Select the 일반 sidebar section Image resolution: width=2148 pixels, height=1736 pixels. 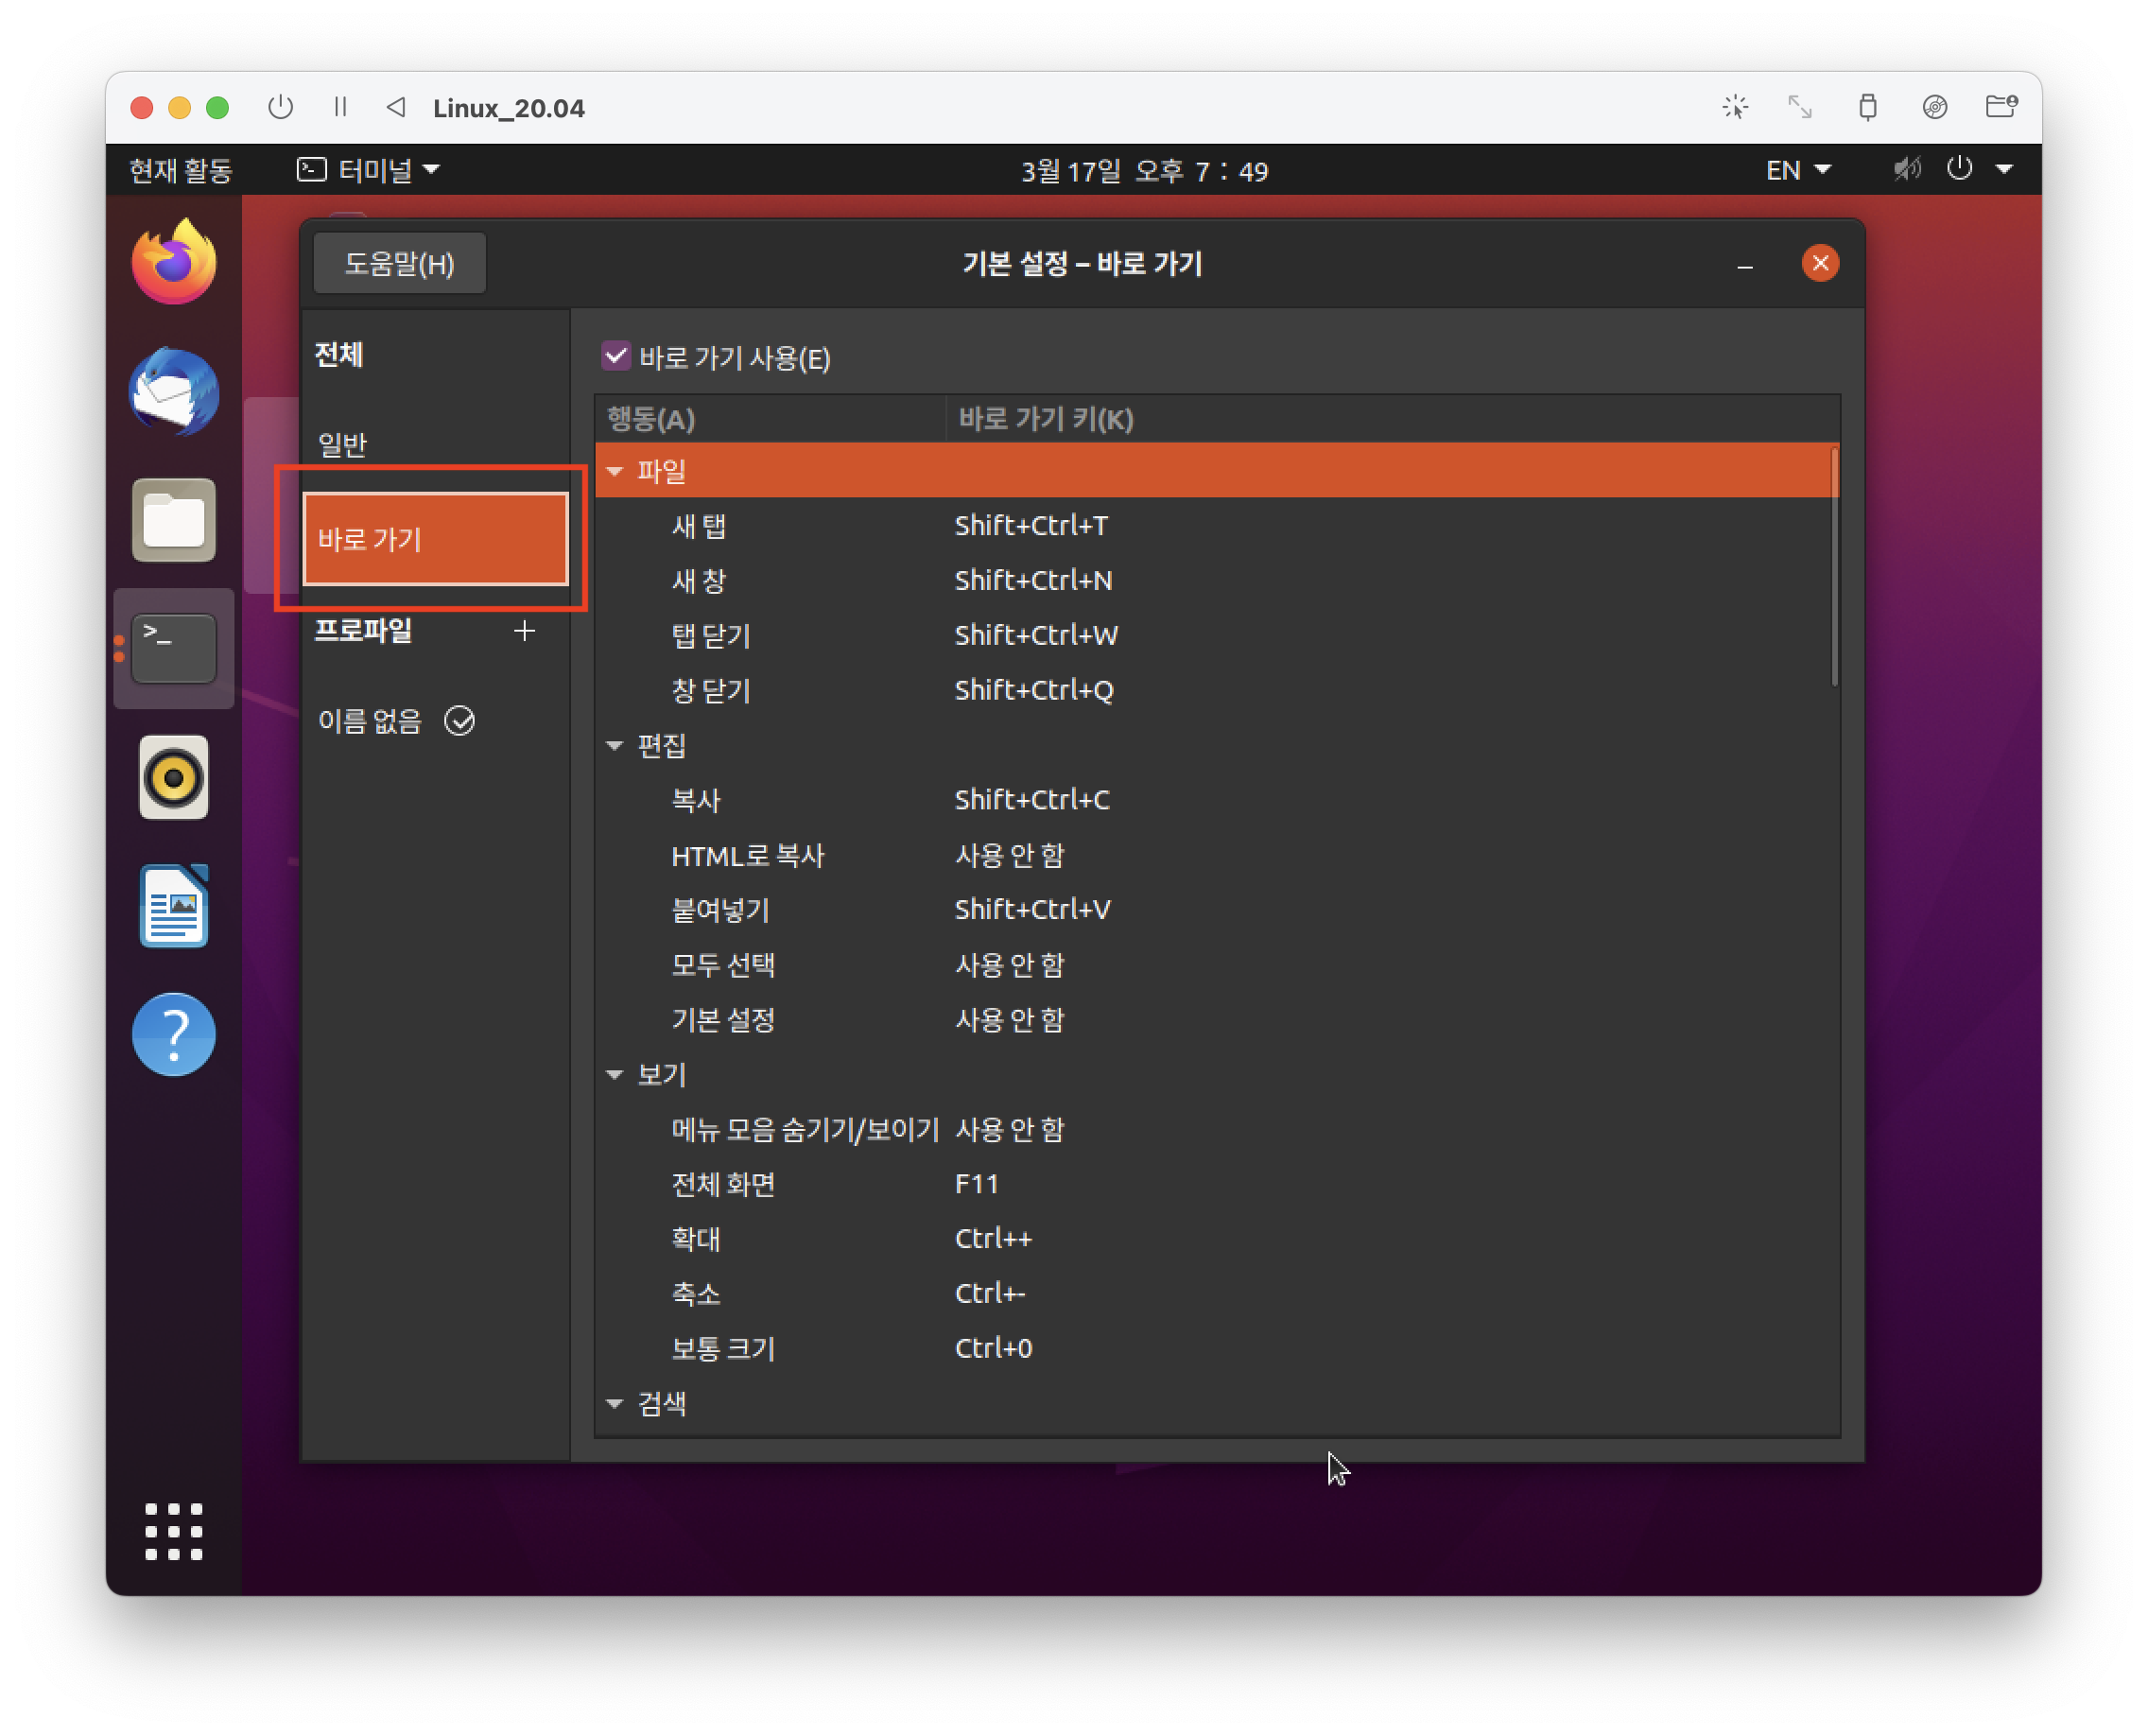343,444
